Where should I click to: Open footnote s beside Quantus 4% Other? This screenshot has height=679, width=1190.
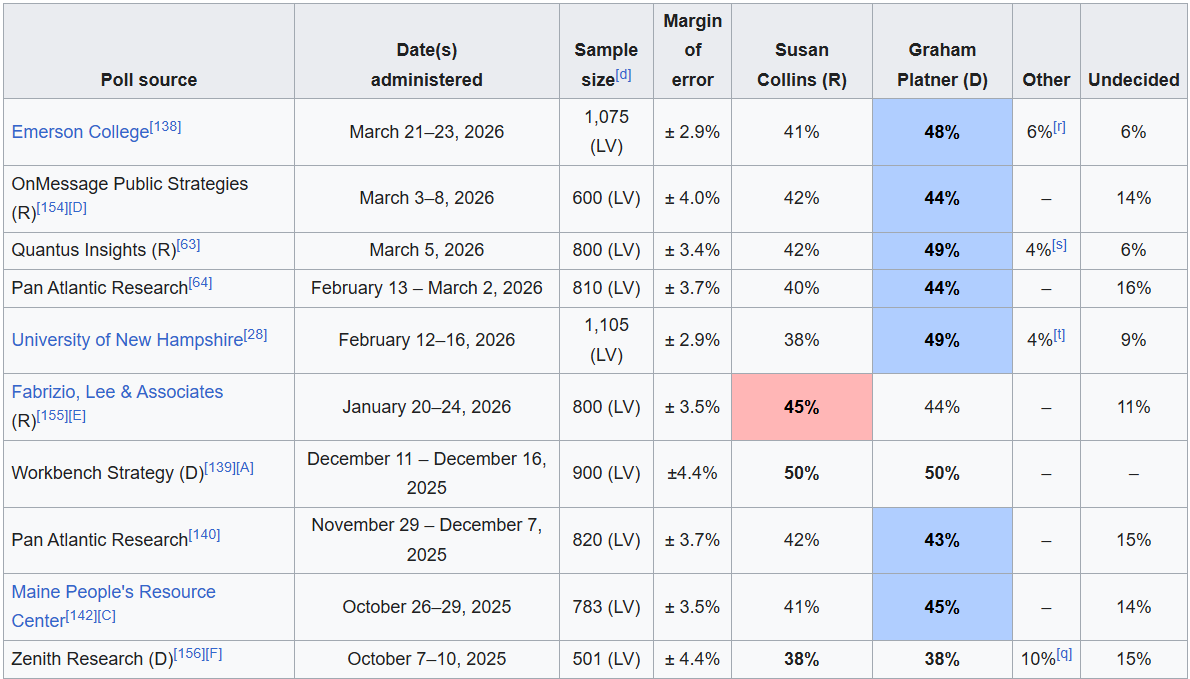coord(1059,245)
